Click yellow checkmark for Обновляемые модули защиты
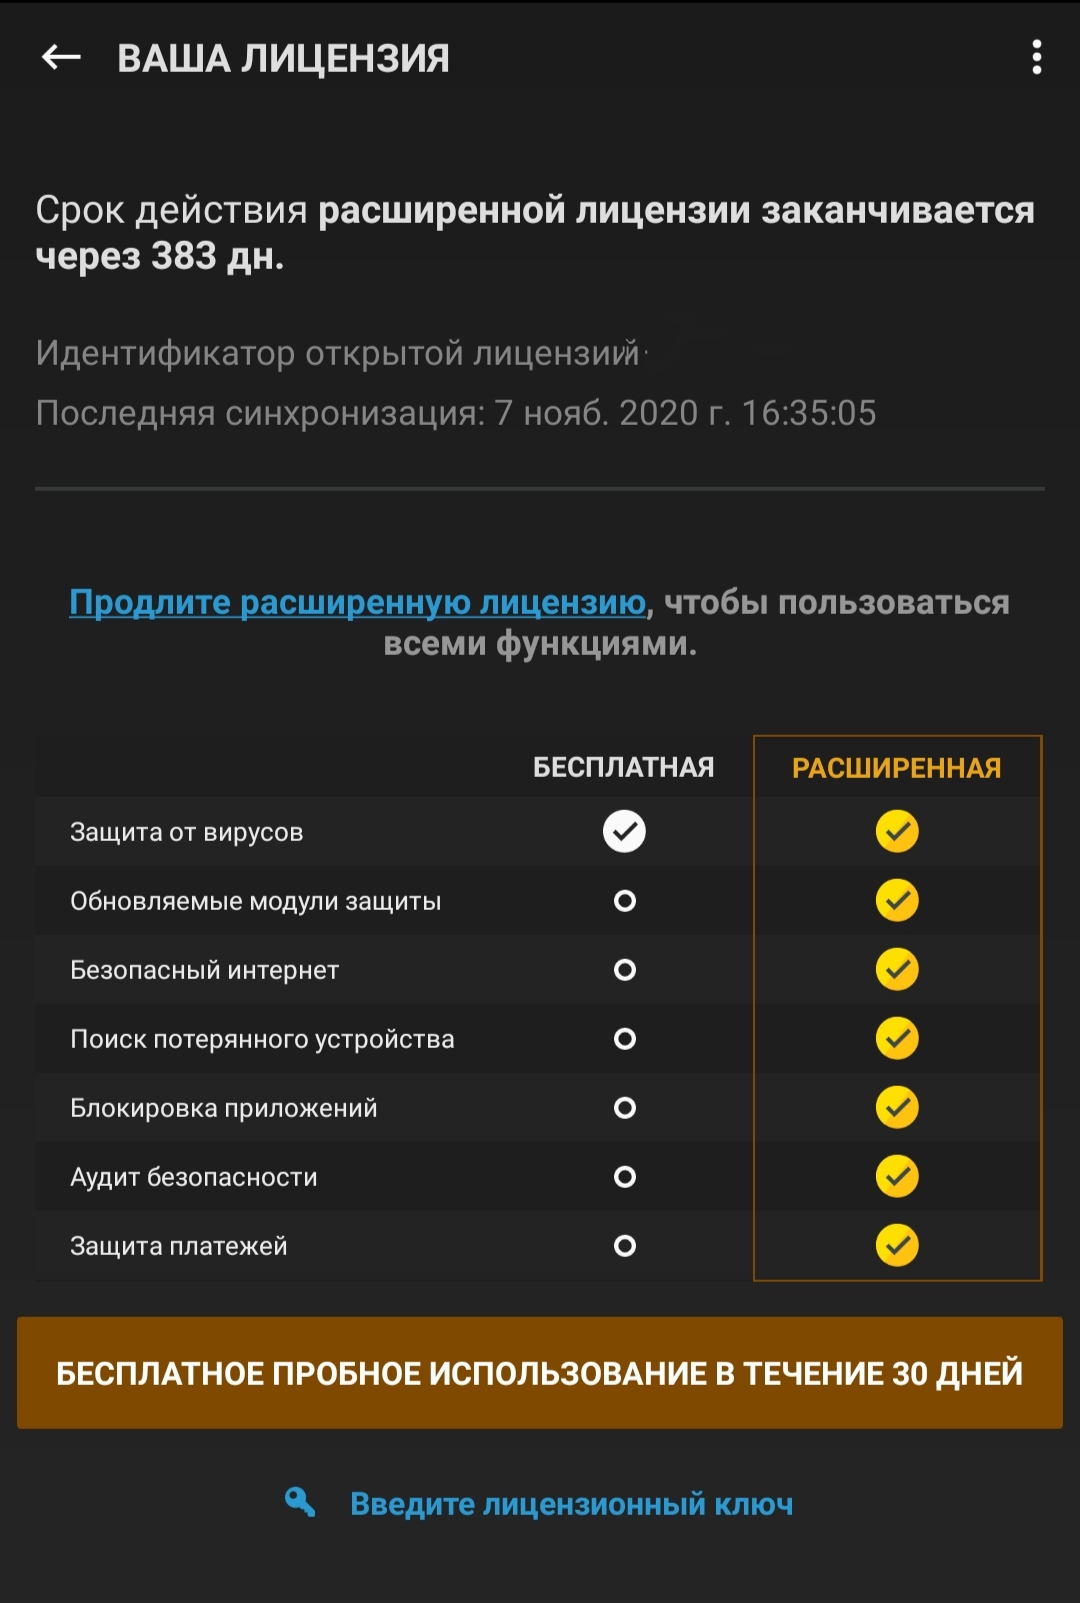 (897, 900)
